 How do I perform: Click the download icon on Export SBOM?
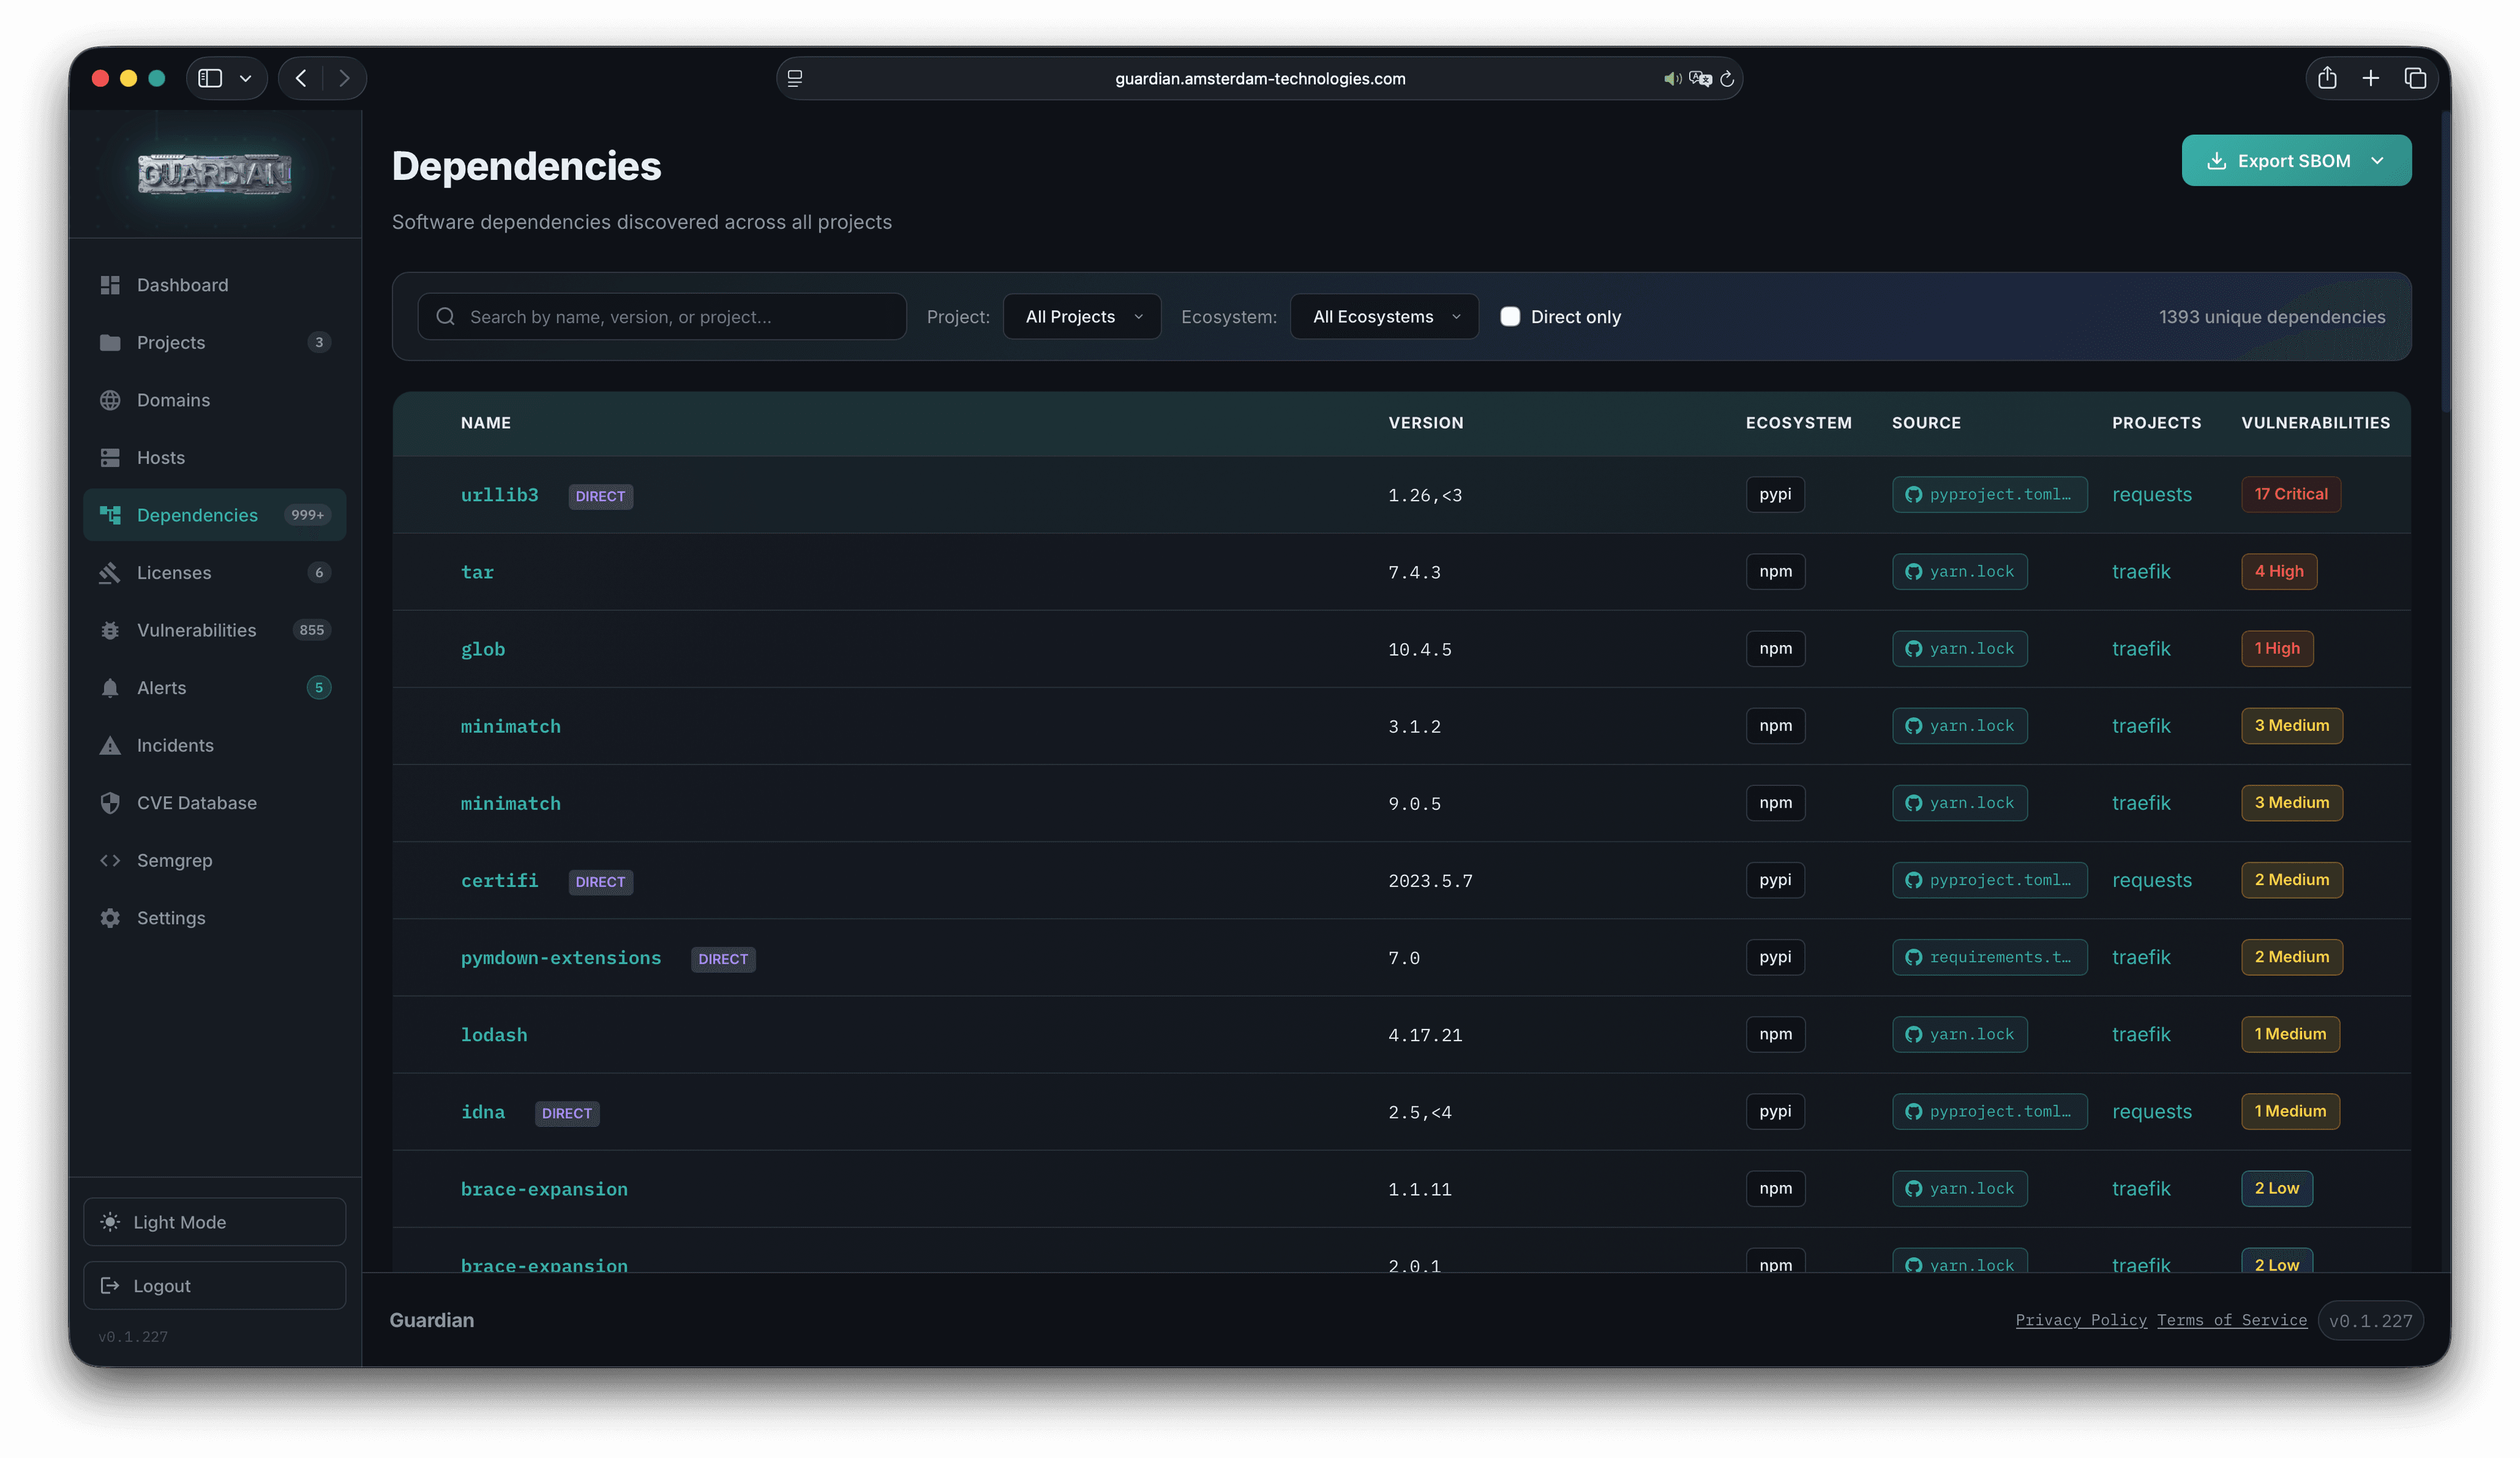point(2216,161)
